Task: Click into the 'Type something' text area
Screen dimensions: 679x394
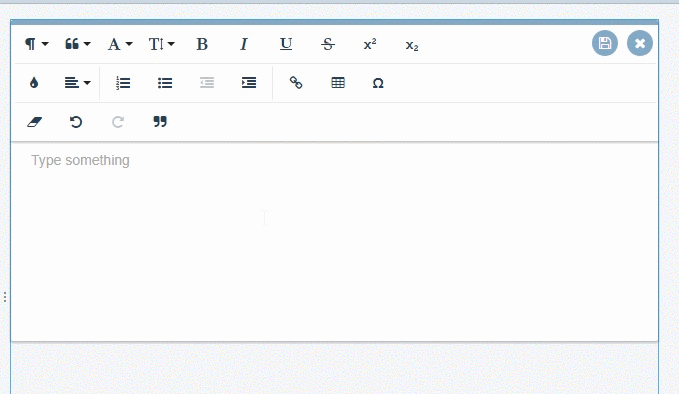Action: (334, 242)
